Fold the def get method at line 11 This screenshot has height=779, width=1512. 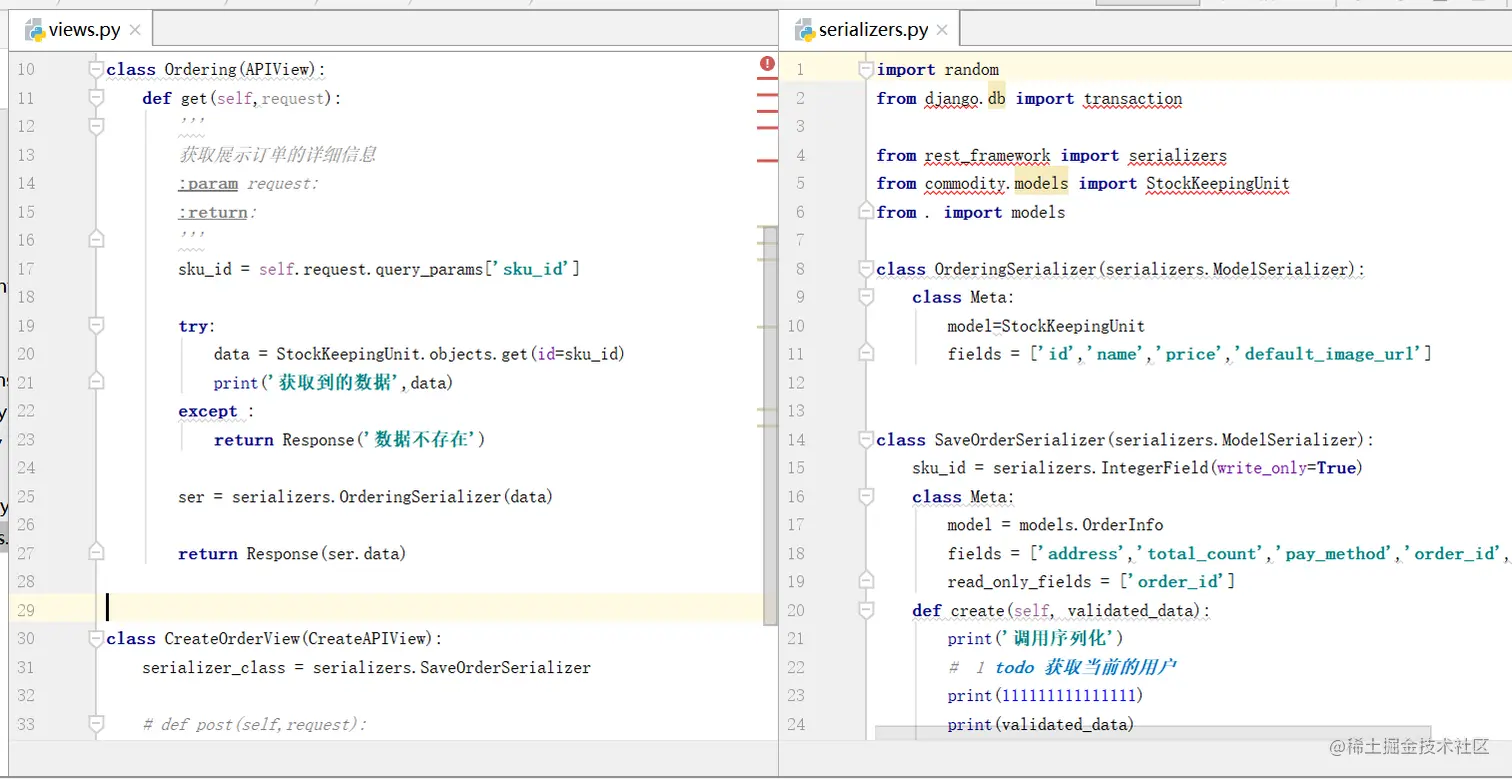96,98
